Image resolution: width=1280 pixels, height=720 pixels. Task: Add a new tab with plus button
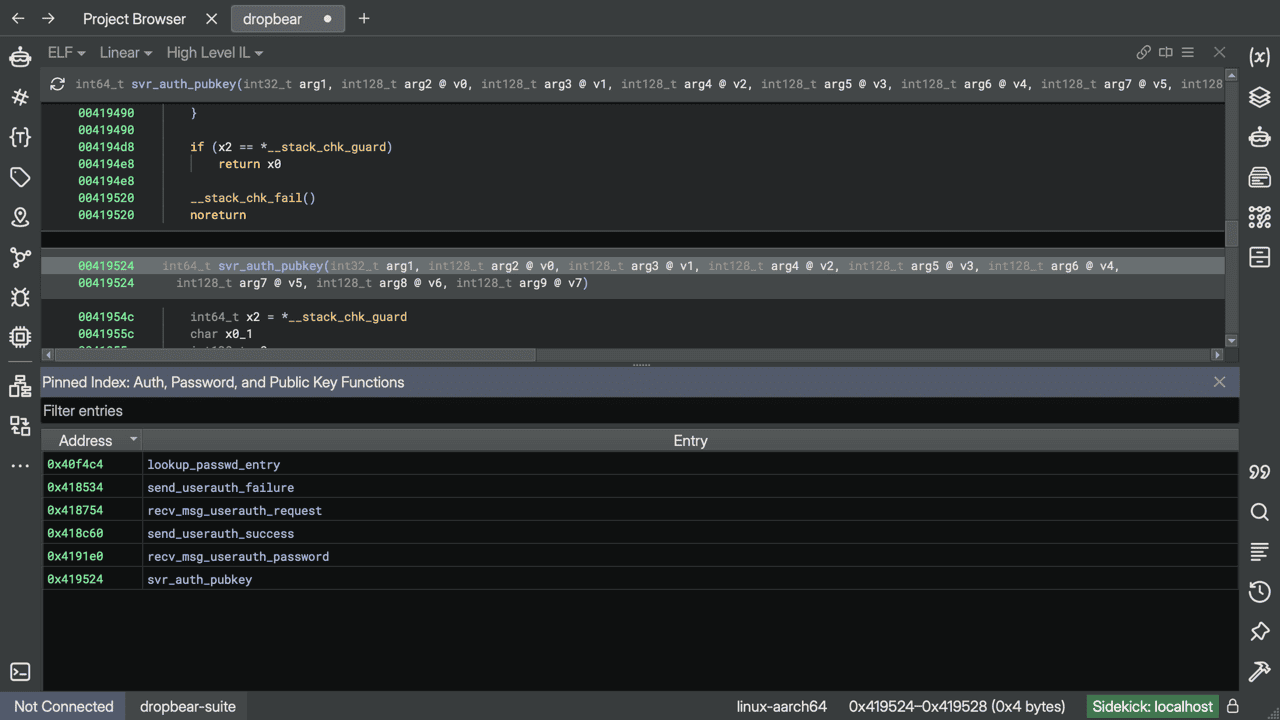click(364, 19)
